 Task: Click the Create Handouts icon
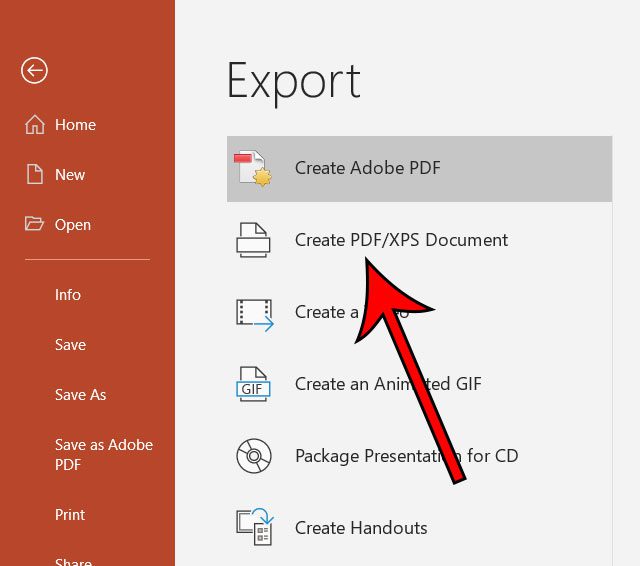[255, 526]
